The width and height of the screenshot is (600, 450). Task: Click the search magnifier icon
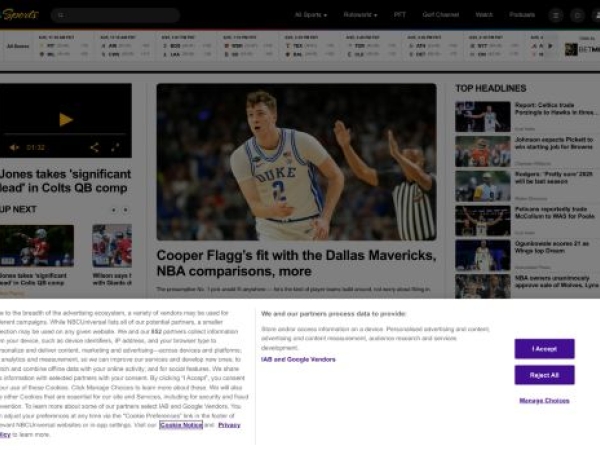point(61,15)
